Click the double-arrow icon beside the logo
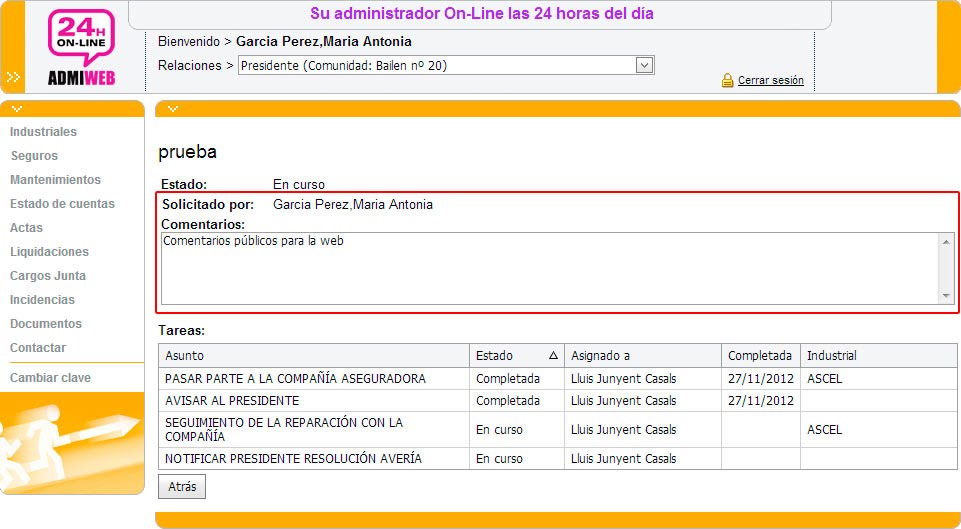Viewport: 961px width, 529px height. point(13,77)
